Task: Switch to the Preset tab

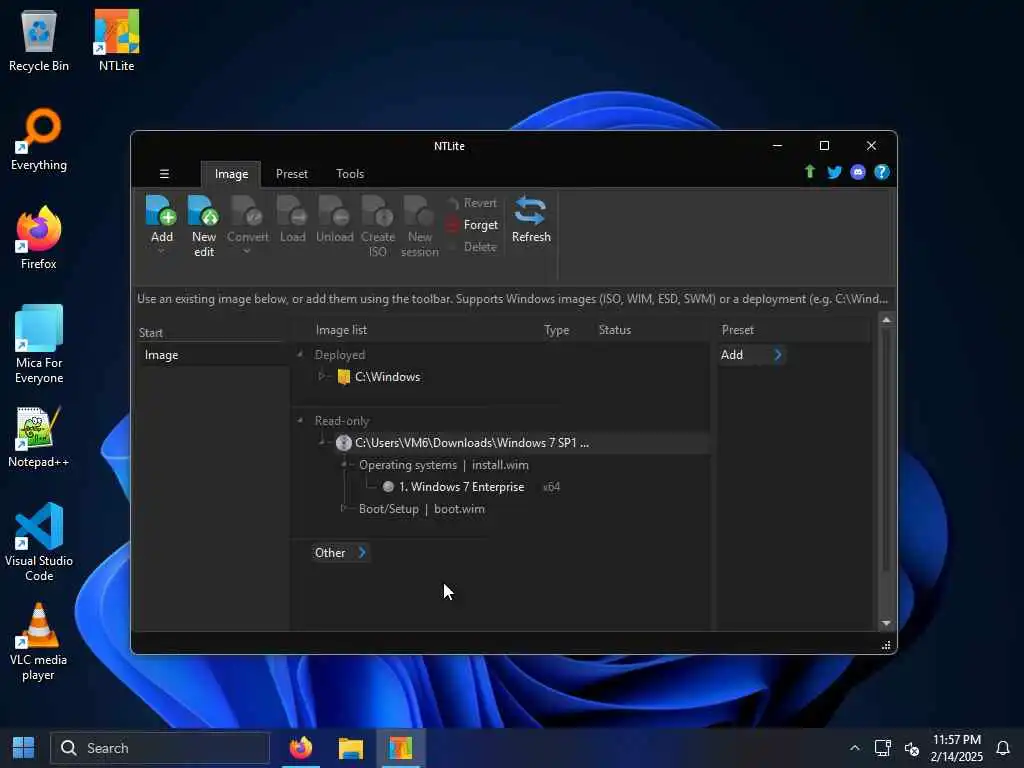Action: coord(291,174)
